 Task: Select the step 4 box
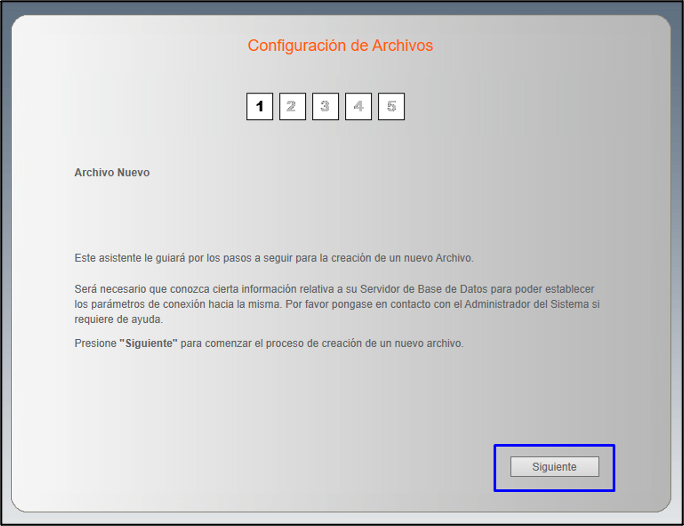pos(358,106)
